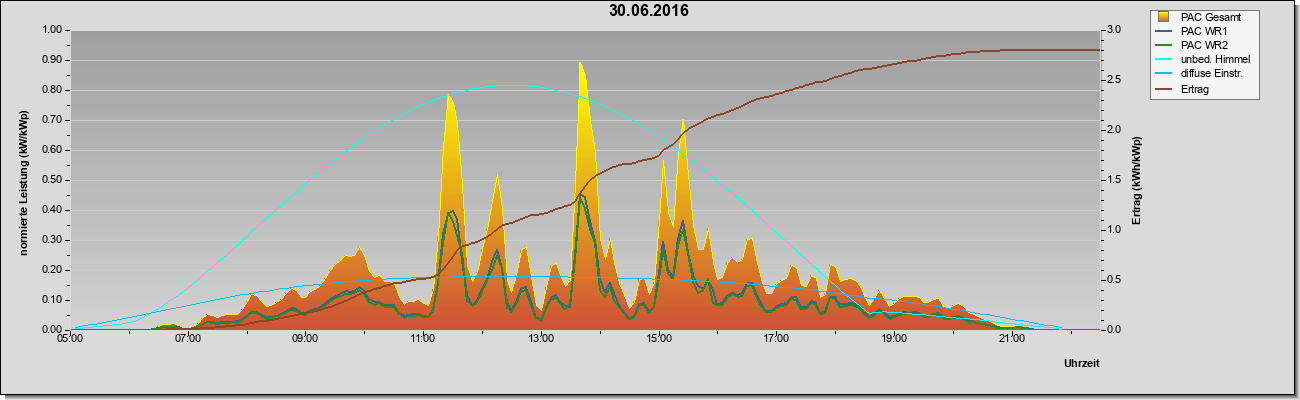Click the unbed. Himmel legend line
The height and width of the screenshot is (400, 1300).
click(x=1165, y=59)
